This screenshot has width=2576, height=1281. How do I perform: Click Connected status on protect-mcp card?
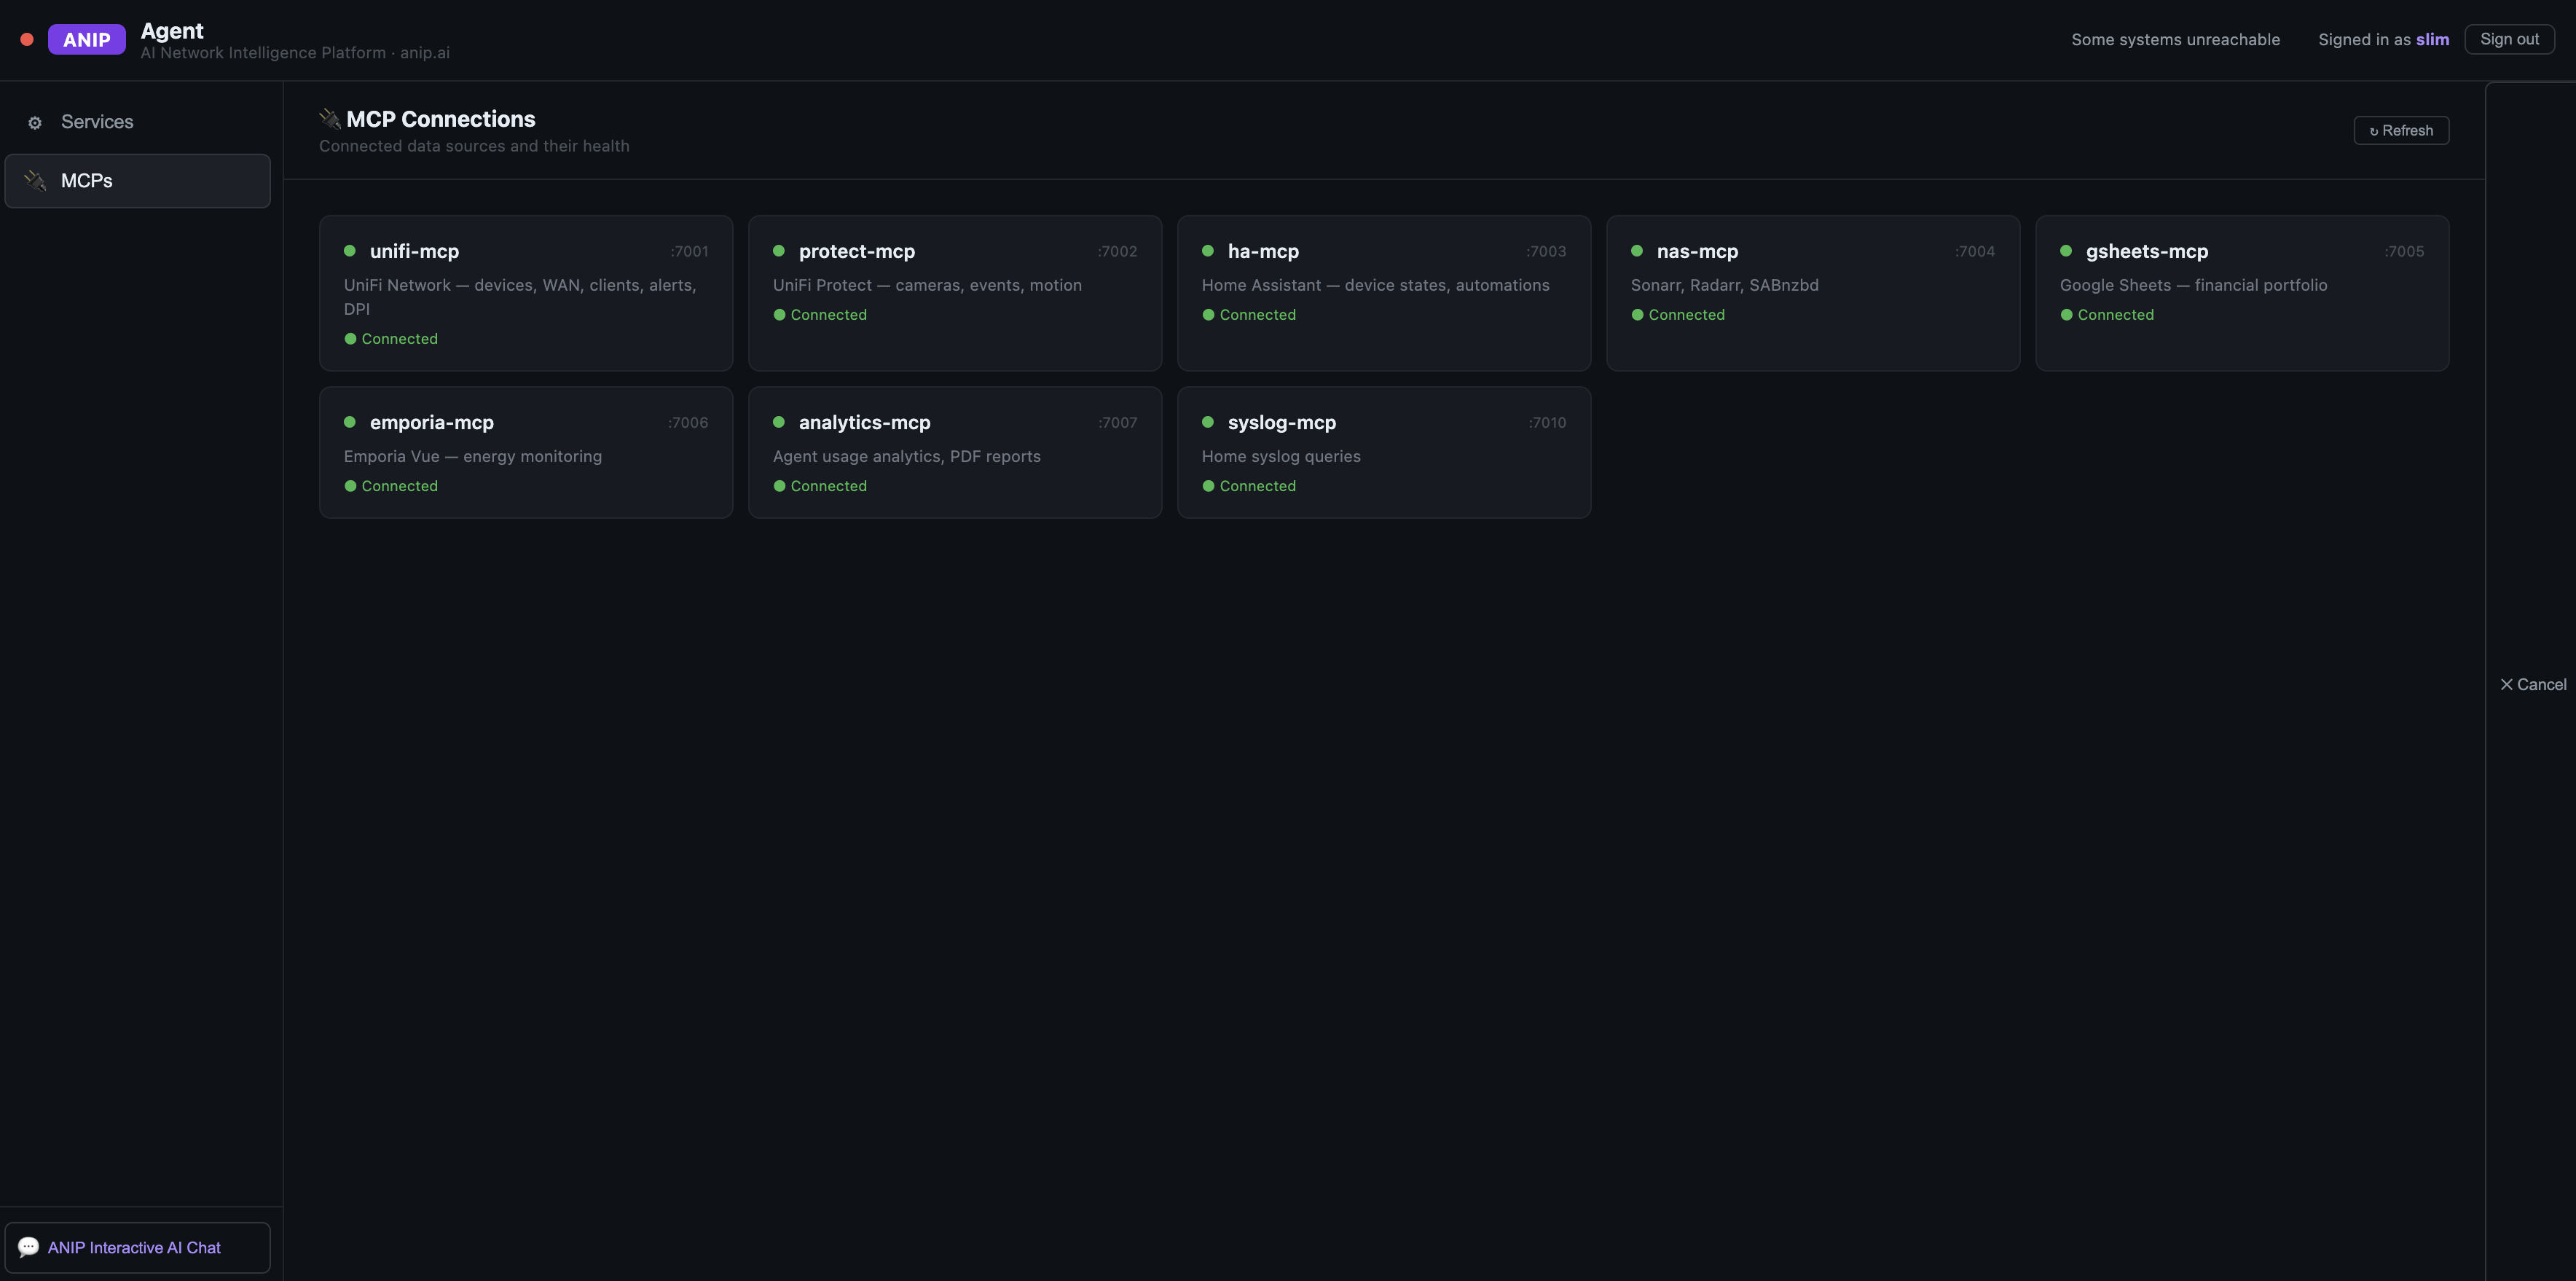(x=820, y=314)
